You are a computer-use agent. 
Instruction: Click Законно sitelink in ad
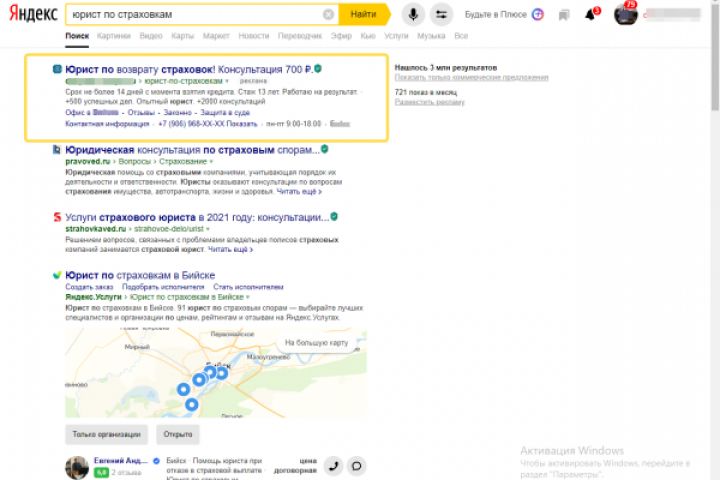click(x=178, y=113)
